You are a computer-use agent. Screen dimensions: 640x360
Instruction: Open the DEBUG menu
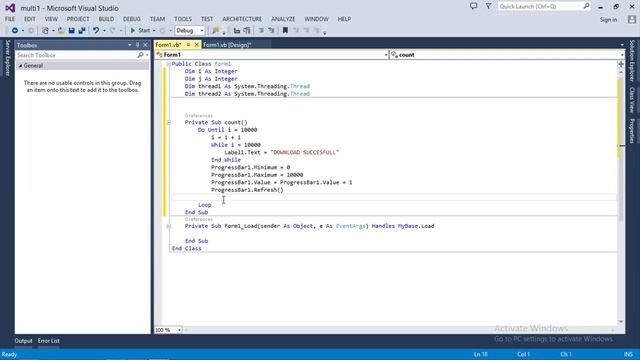pyautogui.click(x=131, y=19)
